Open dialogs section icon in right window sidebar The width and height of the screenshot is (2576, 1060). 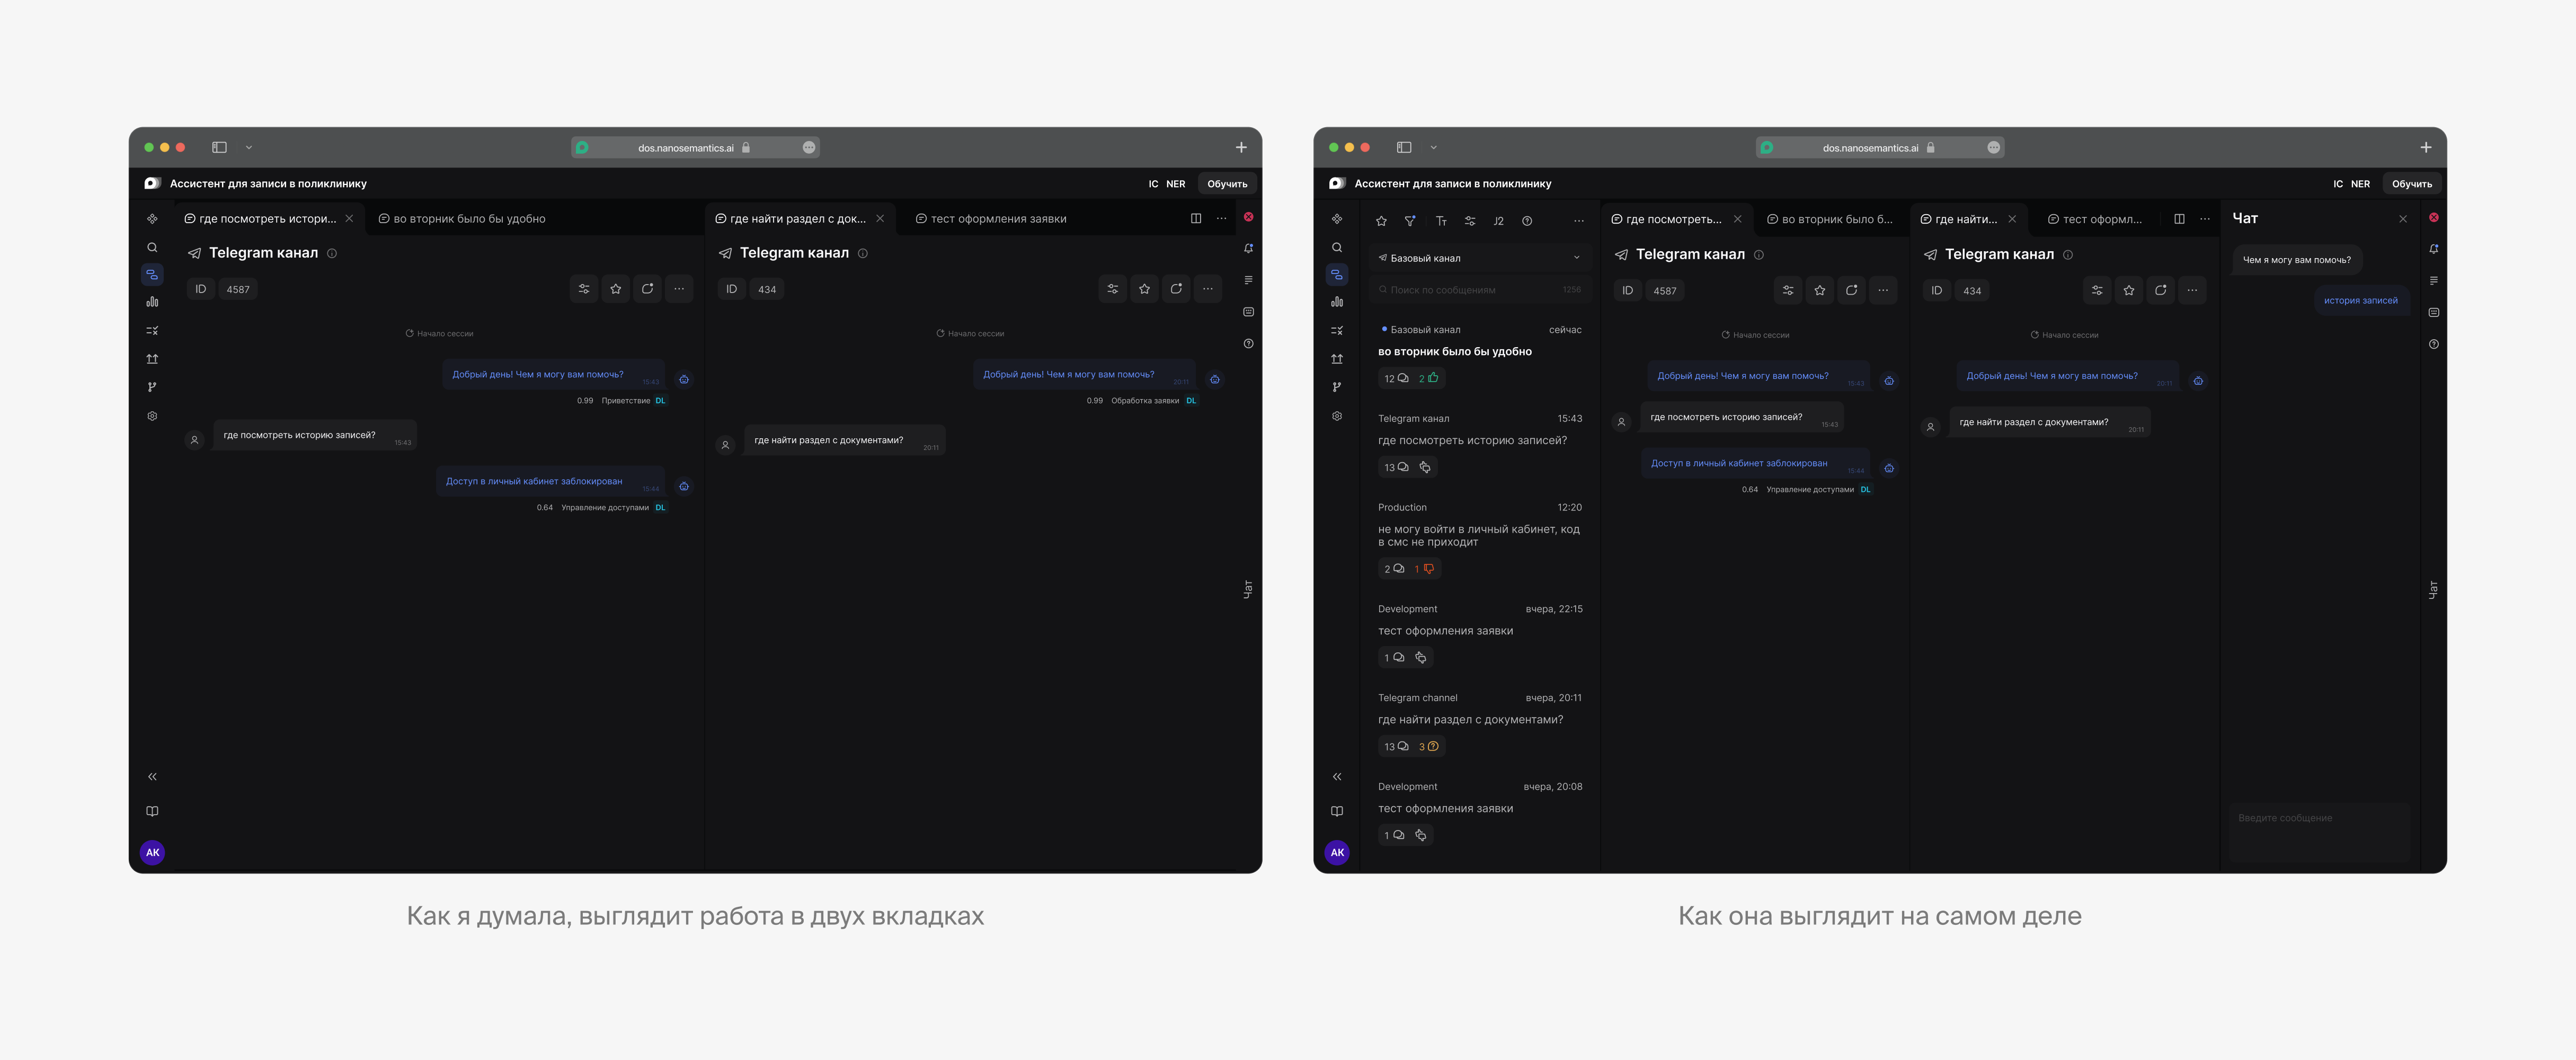pyautogui.click(x=1337, y=274)
